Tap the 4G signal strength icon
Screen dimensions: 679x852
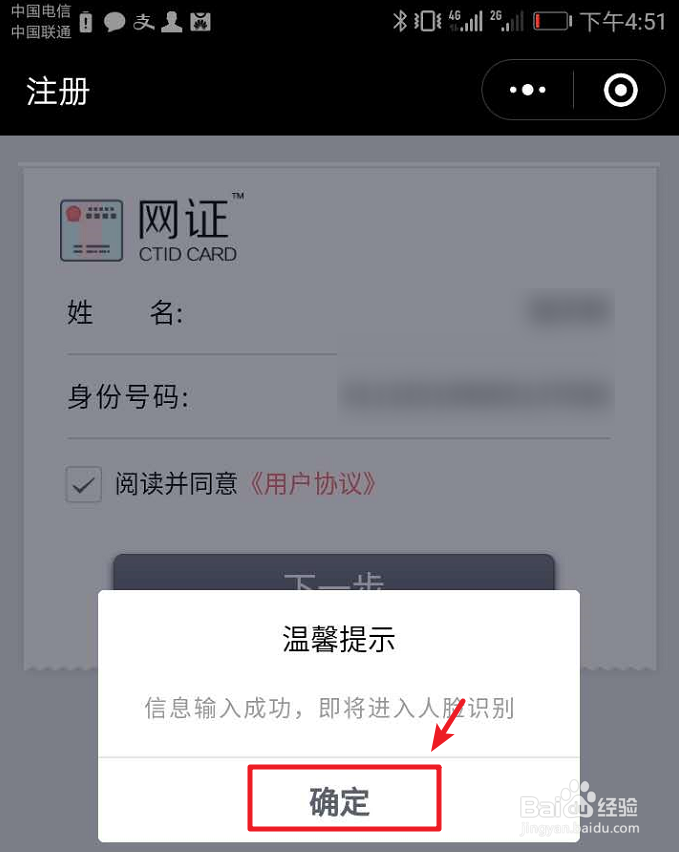tap(466, 21)
